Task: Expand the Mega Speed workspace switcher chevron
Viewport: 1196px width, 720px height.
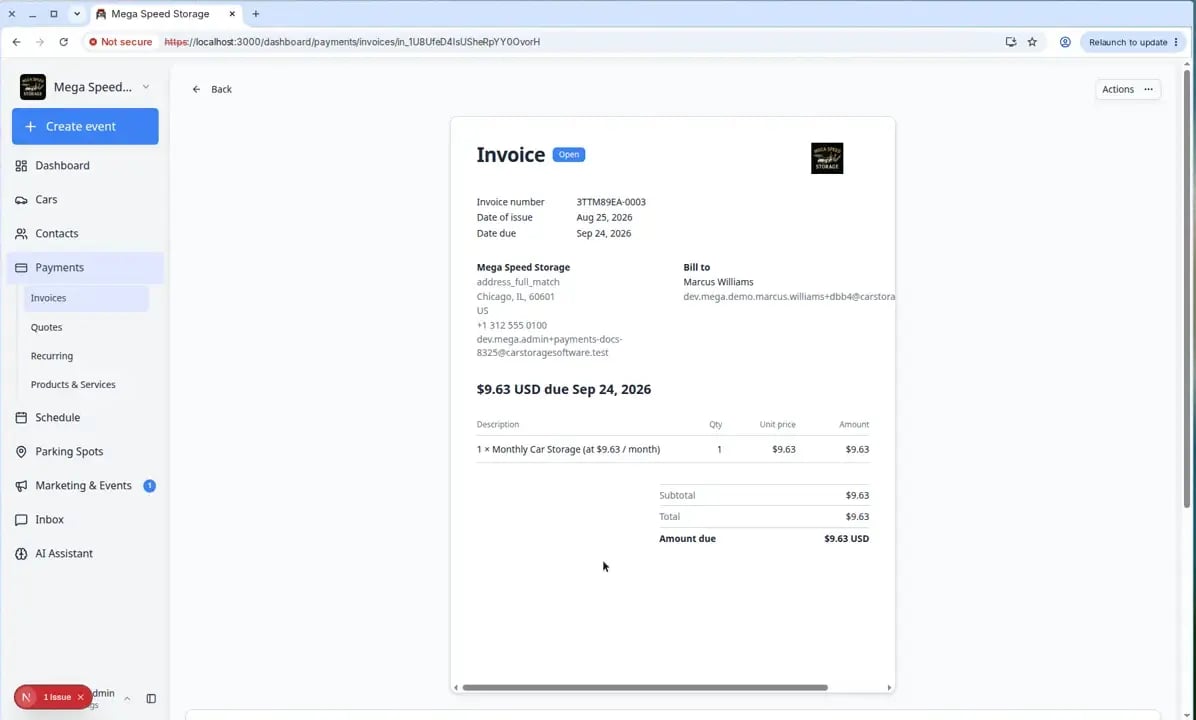Action: 146,87
